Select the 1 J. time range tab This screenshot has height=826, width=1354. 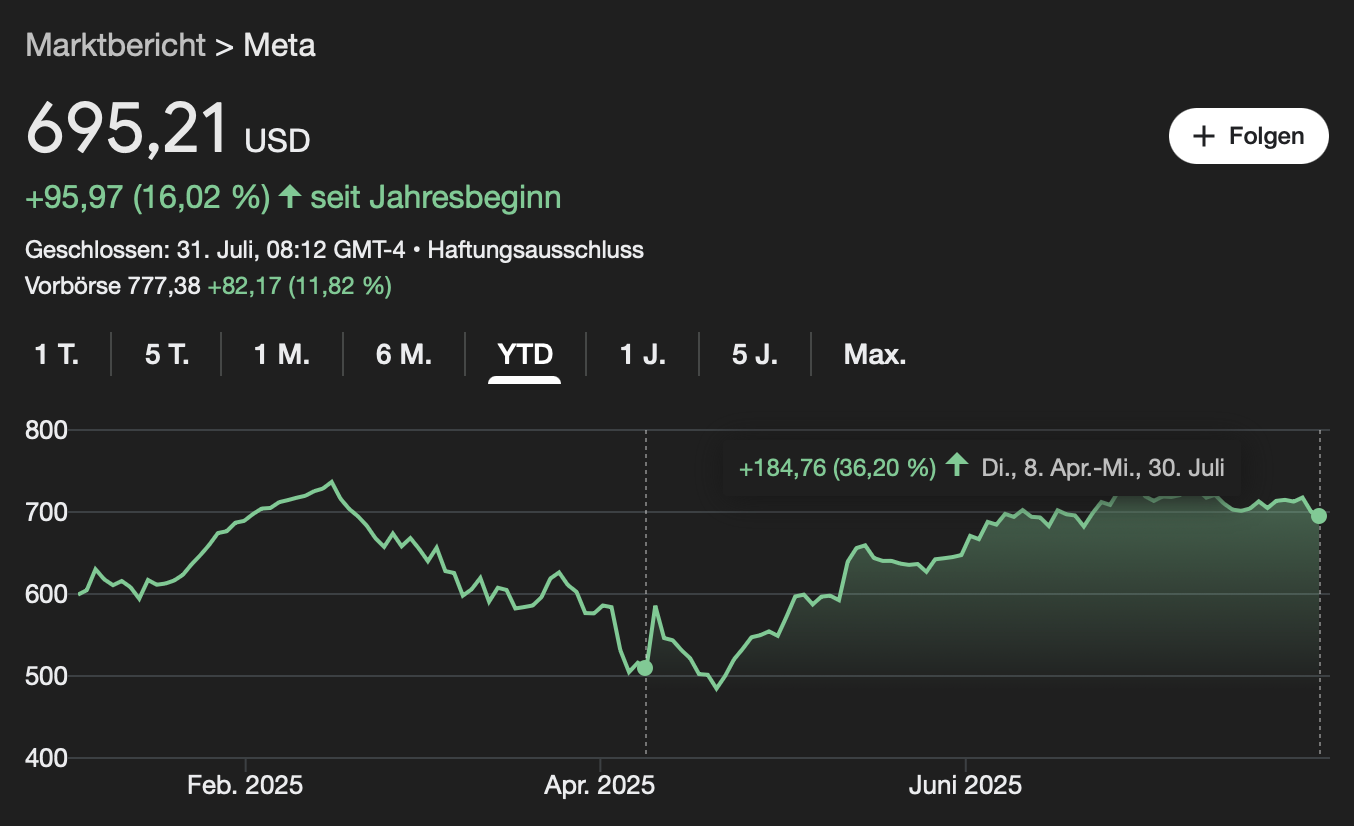[643, 354]
